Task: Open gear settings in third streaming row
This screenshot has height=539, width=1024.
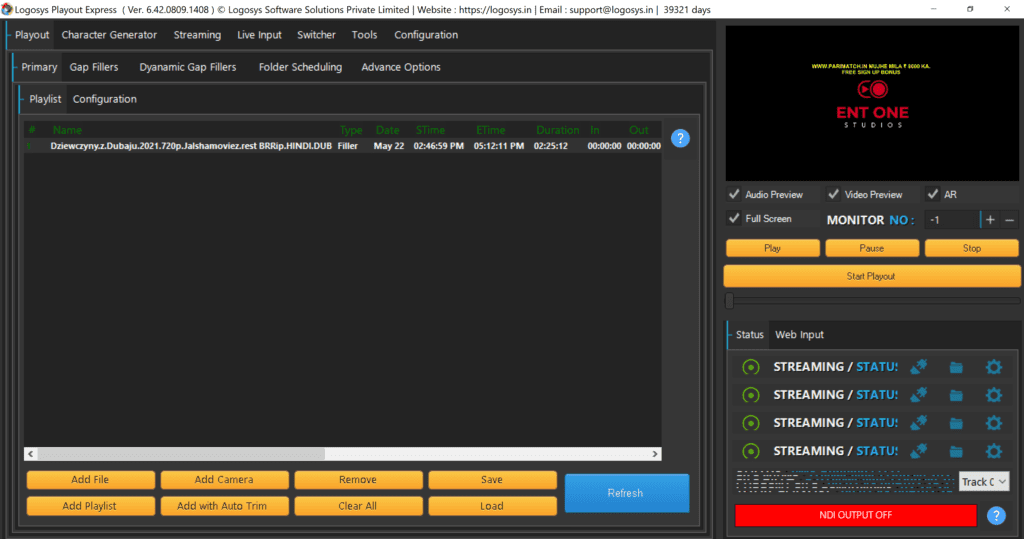Action: point(993,423)
